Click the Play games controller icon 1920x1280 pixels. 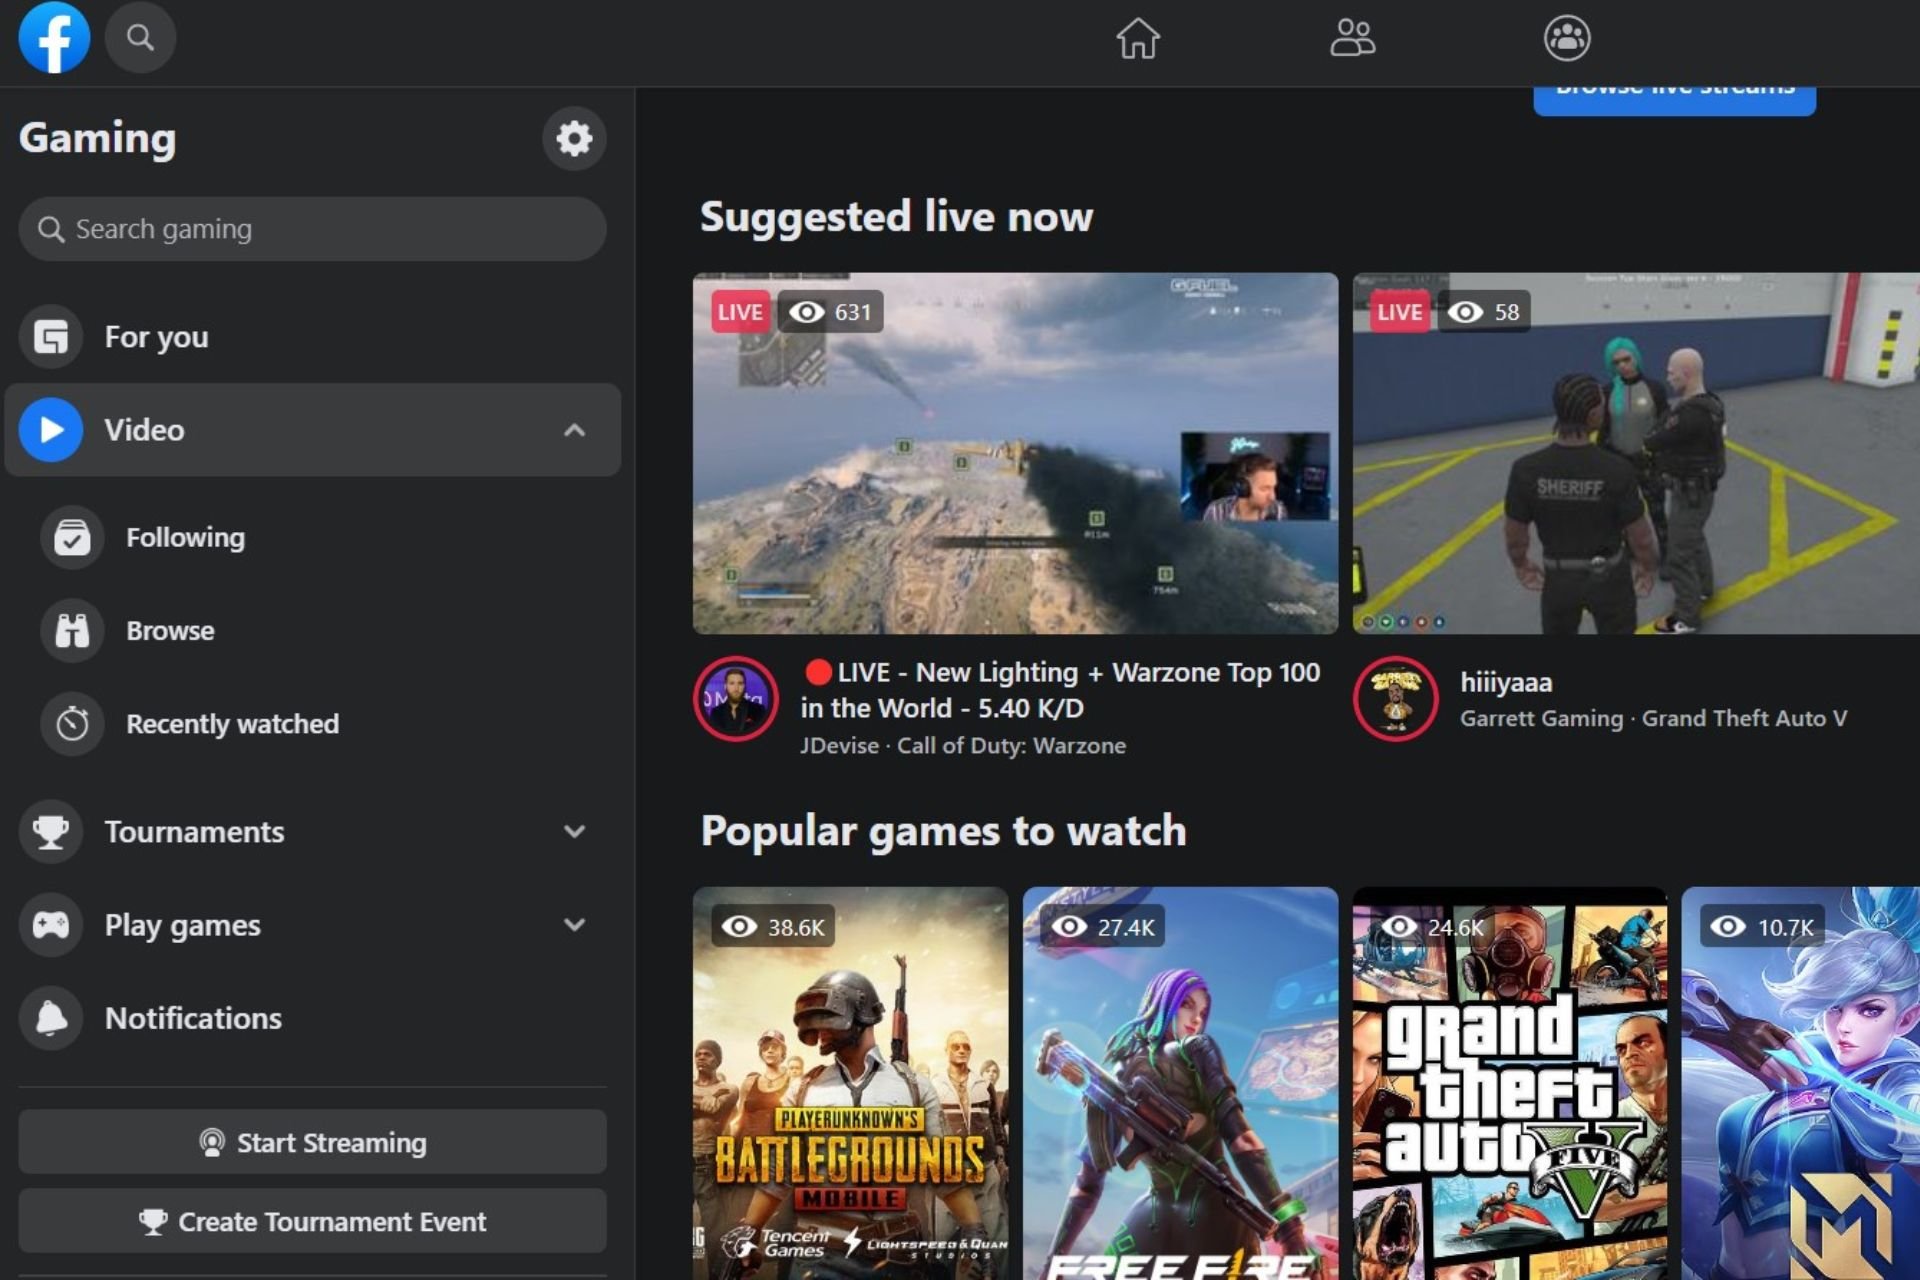coord(51,925)
